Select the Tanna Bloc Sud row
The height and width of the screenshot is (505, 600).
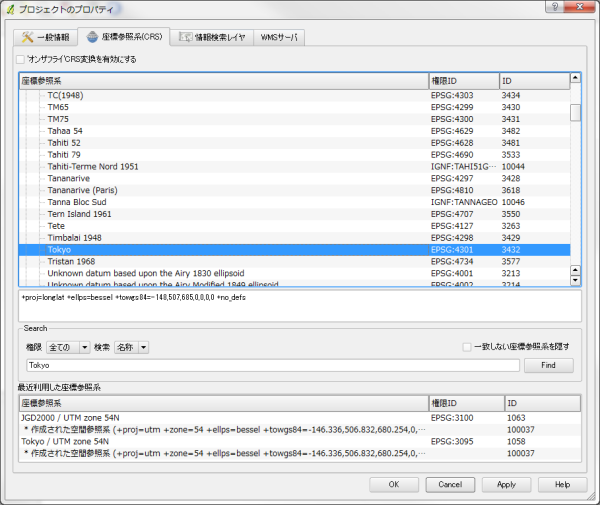pyautogui.click(x=295, y=202)
